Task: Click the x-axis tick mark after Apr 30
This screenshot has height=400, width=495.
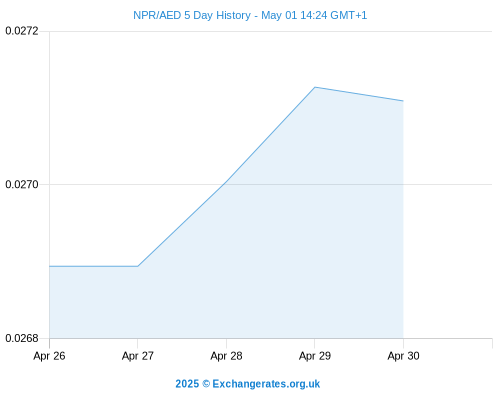Action: (492, 343)
